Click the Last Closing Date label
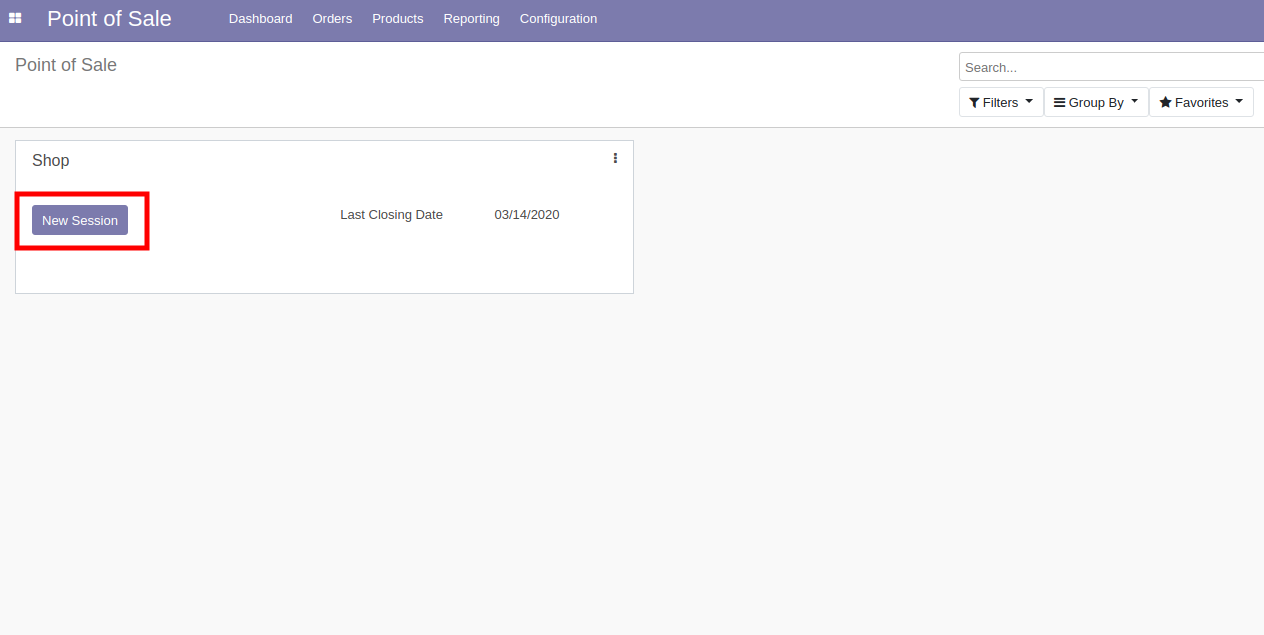 (x=391, y=214)
